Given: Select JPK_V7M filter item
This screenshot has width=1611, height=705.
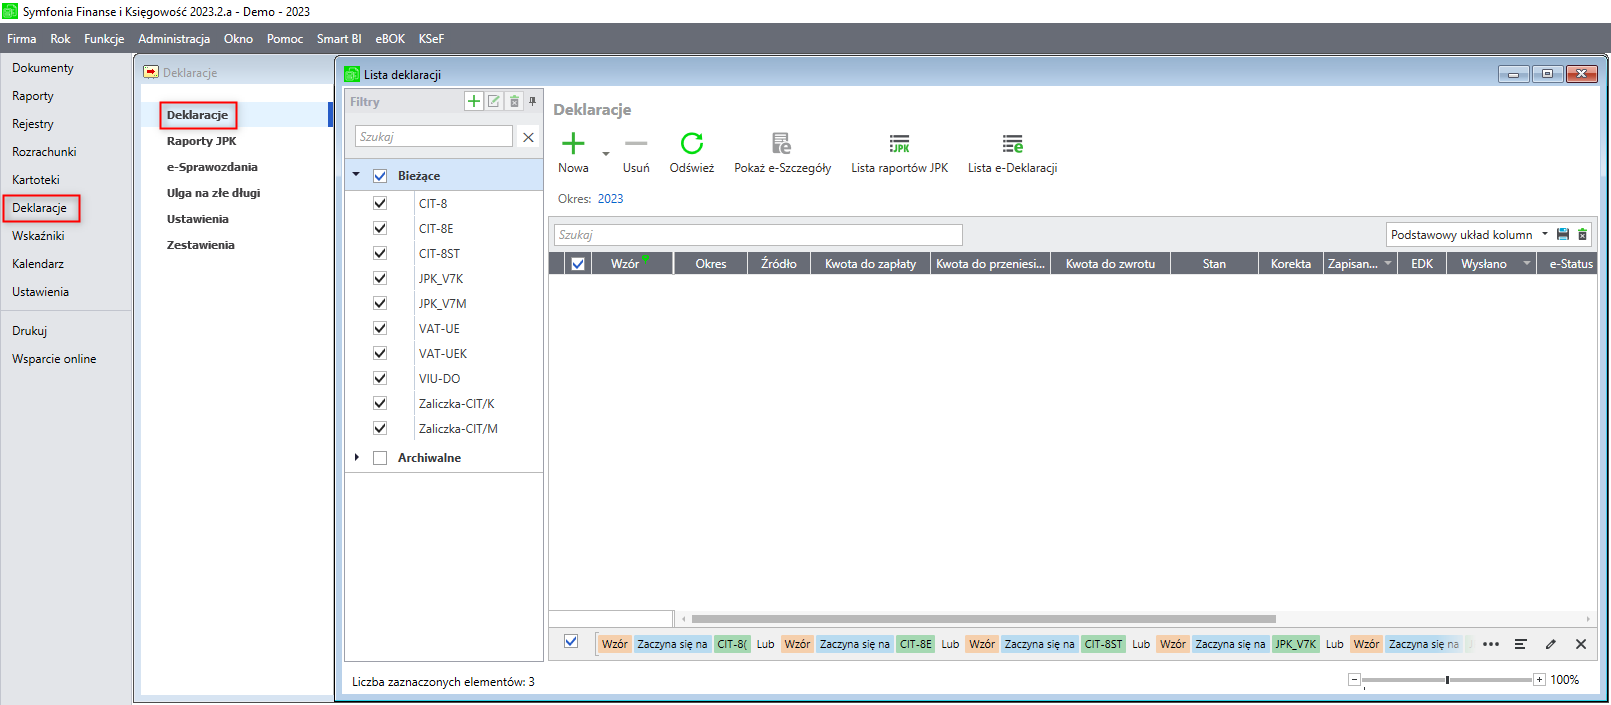Looking at the screenshot, I should (442, 304).
